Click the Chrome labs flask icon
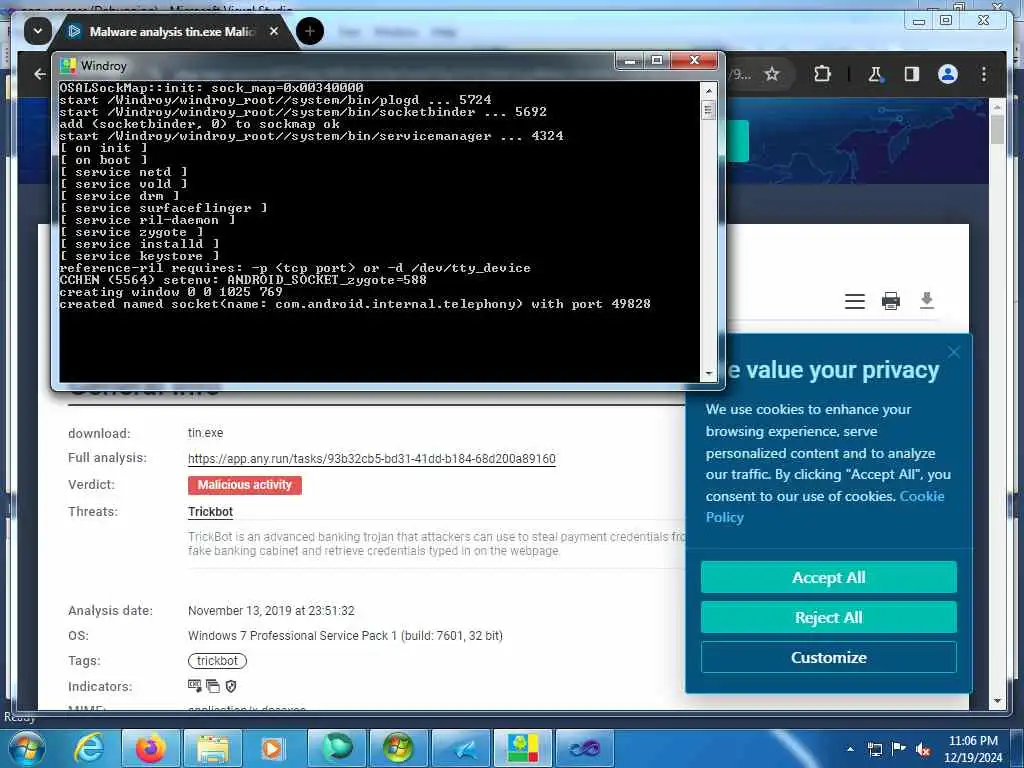1024x768 pixels. coord(876,74)
